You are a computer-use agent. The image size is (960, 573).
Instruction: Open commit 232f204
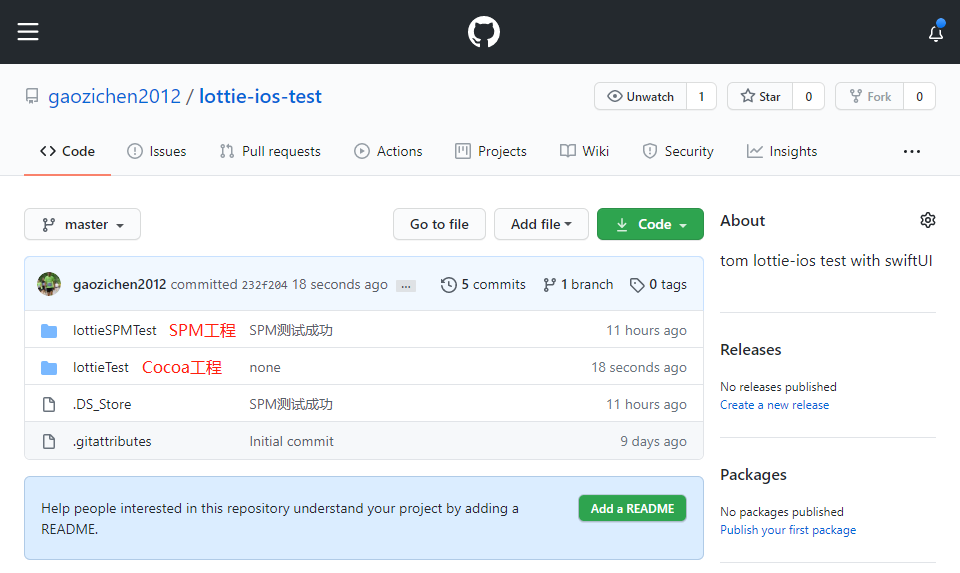264,285
